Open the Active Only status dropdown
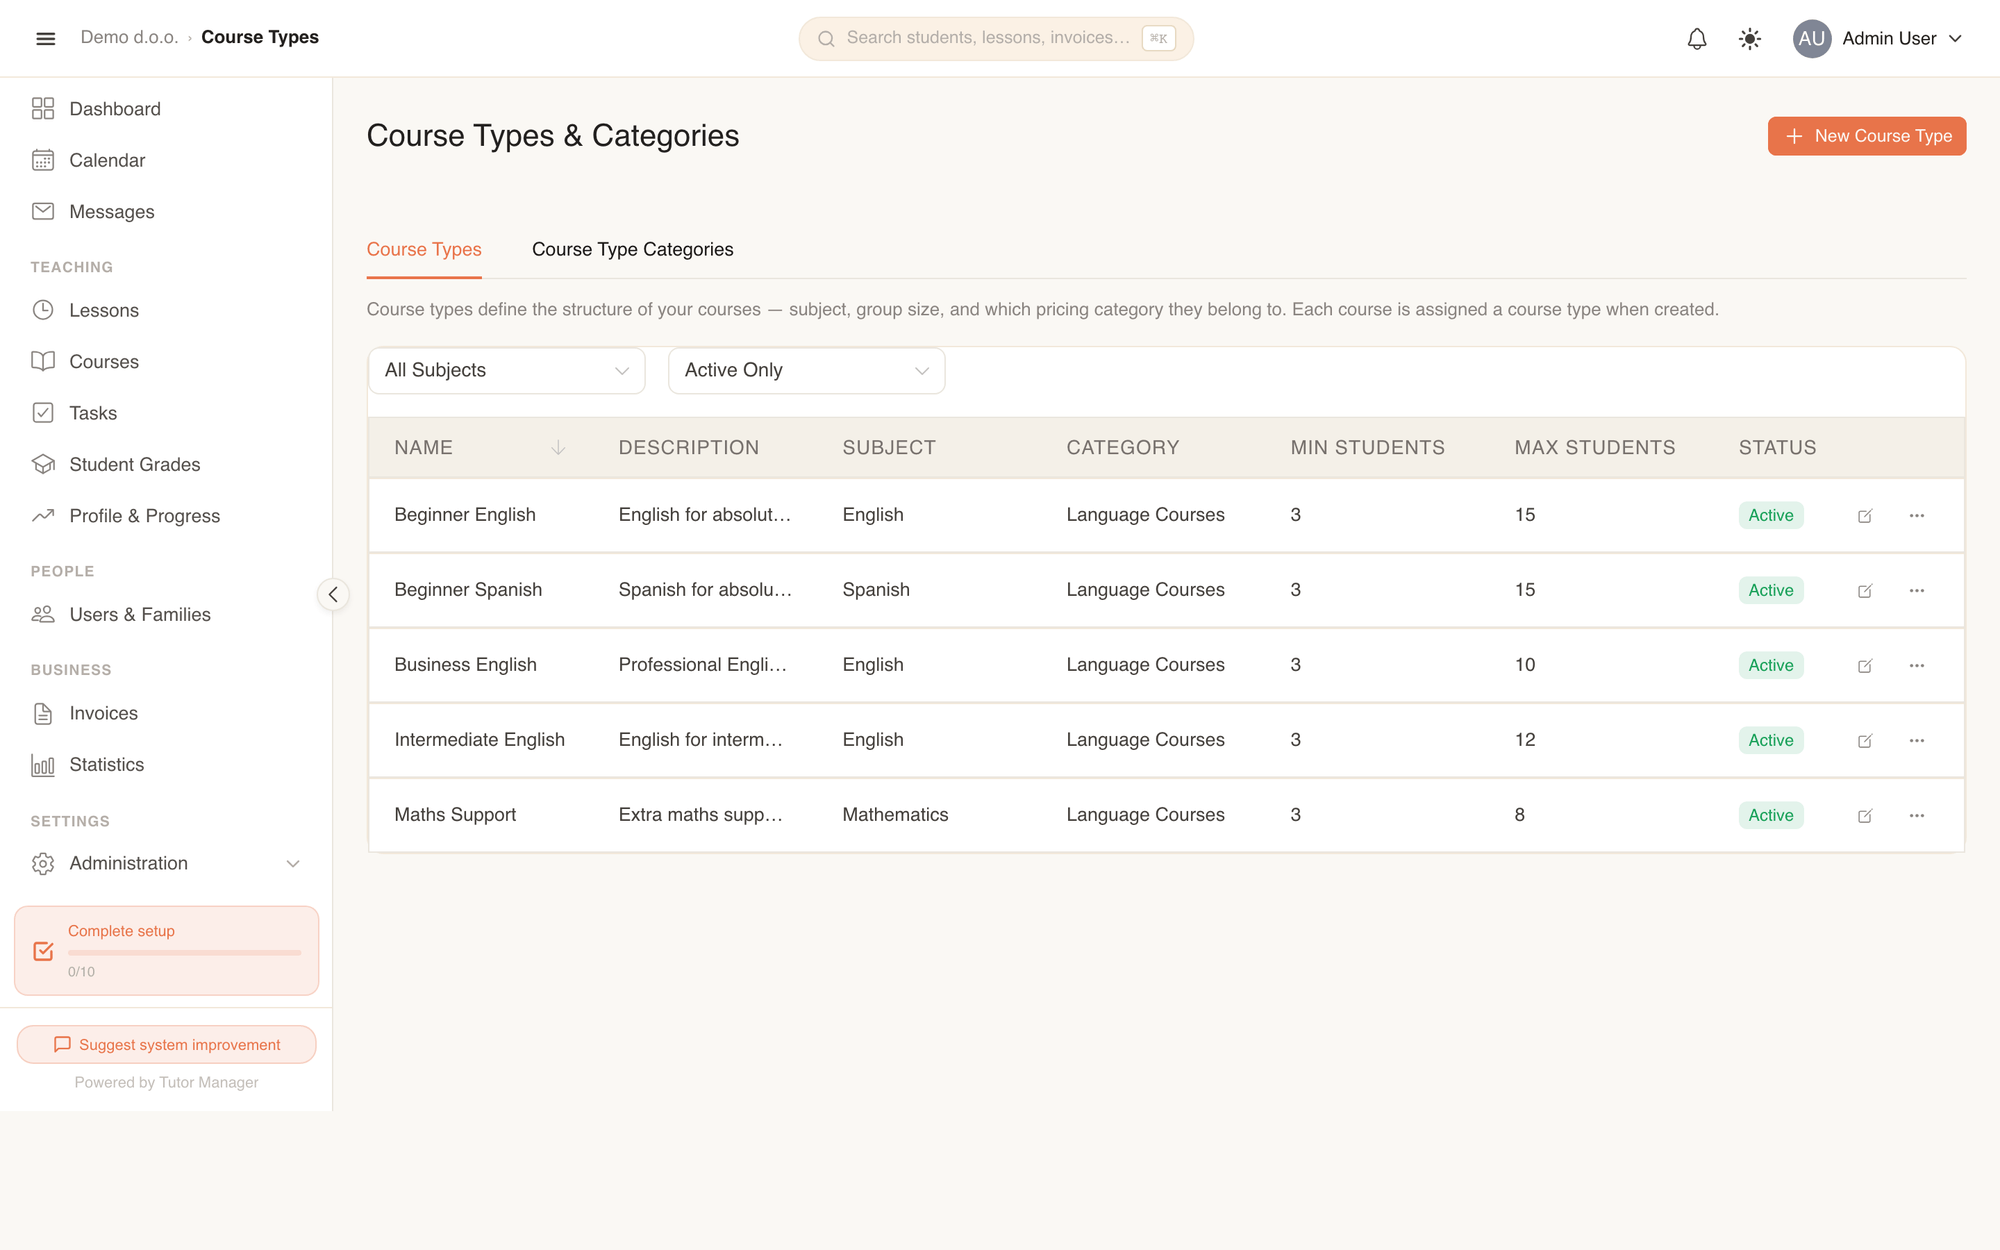 806,370
